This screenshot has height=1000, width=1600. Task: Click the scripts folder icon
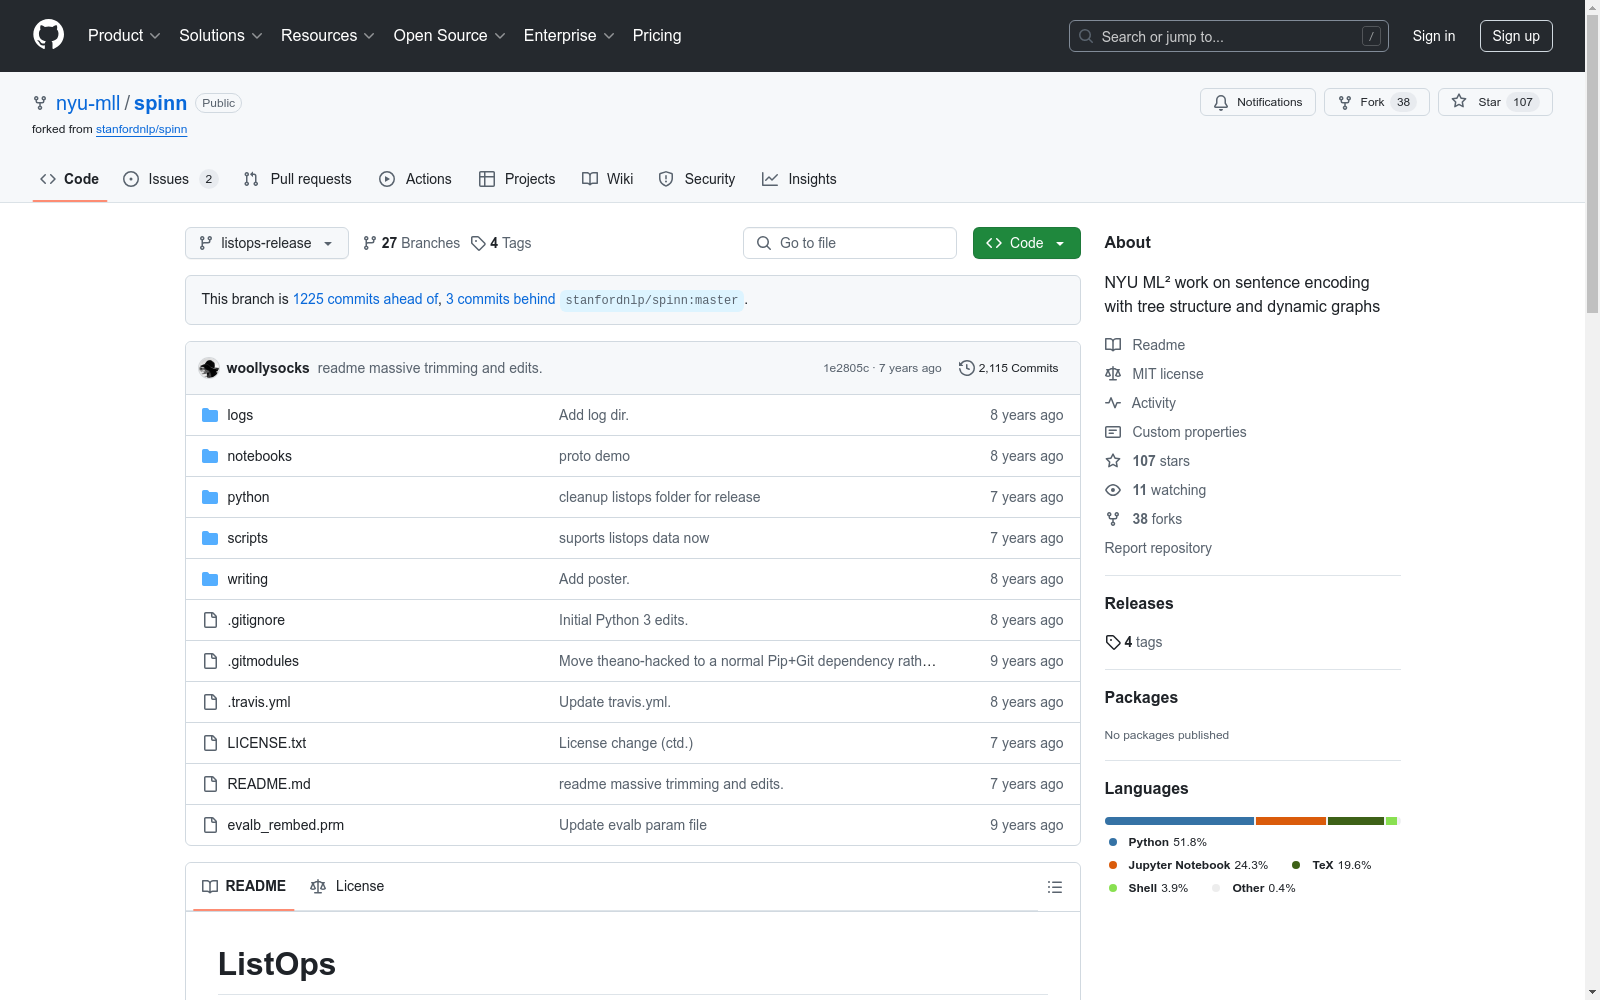pos(210,538)
